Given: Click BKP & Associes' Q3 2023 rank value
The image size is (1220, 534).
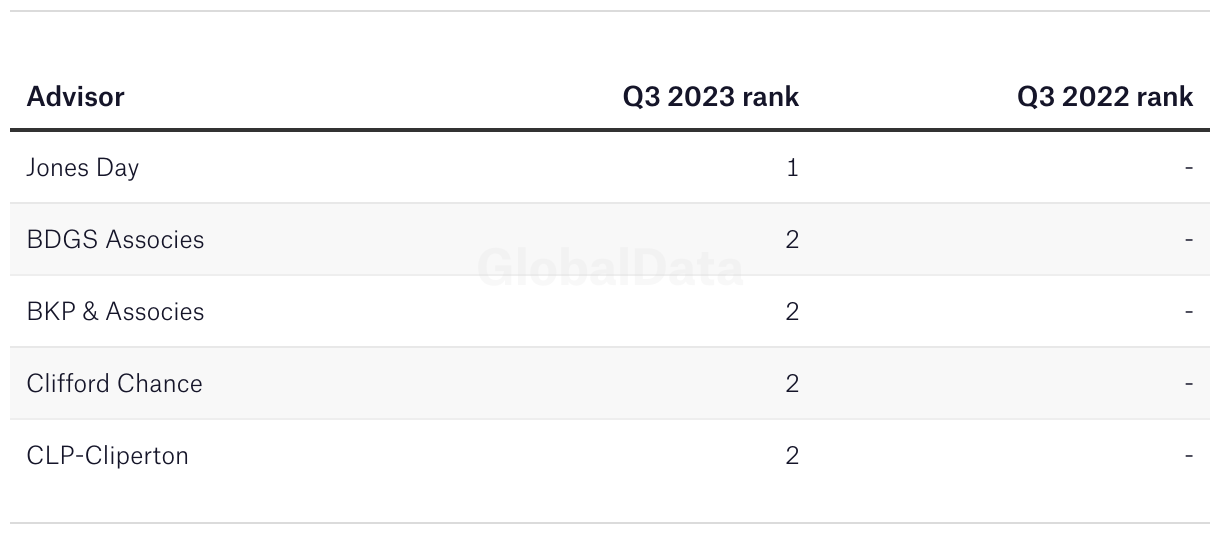Looking at the screenshot, I should point(792,312).
